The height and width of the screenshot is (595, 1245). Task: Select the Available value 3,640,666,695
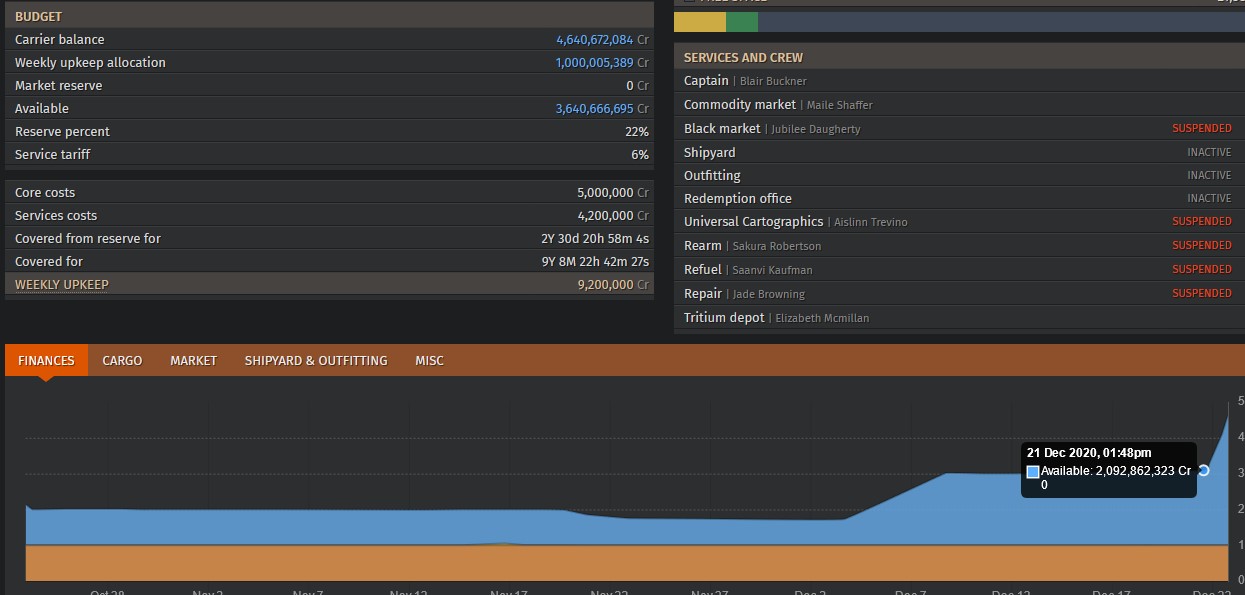coord(595,109)
